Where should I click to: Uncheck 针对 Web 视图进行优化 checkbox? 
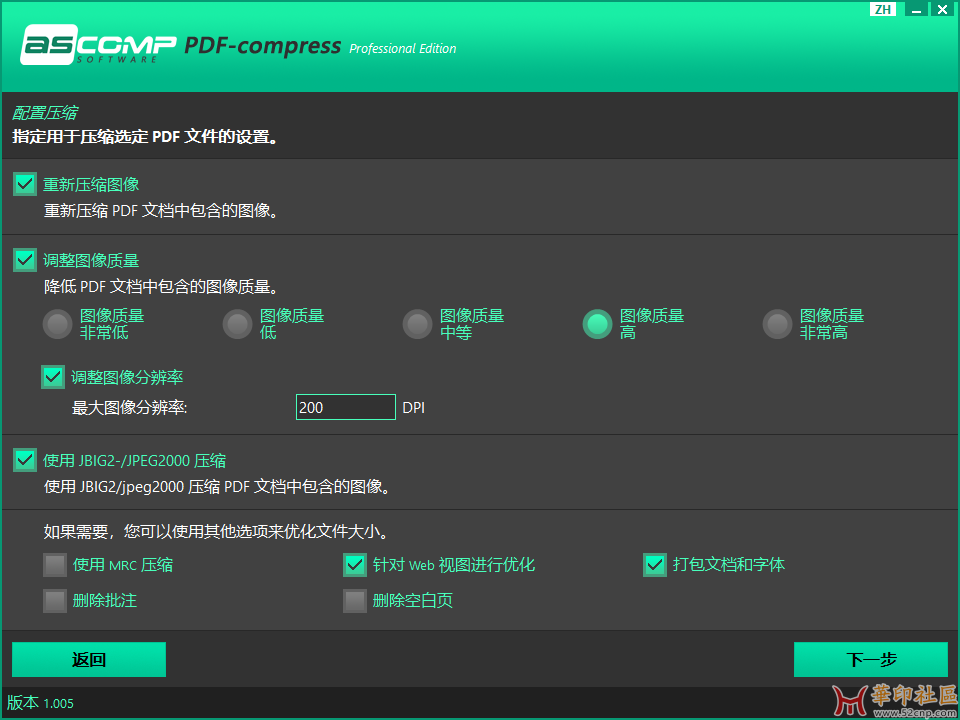[355, 565]
